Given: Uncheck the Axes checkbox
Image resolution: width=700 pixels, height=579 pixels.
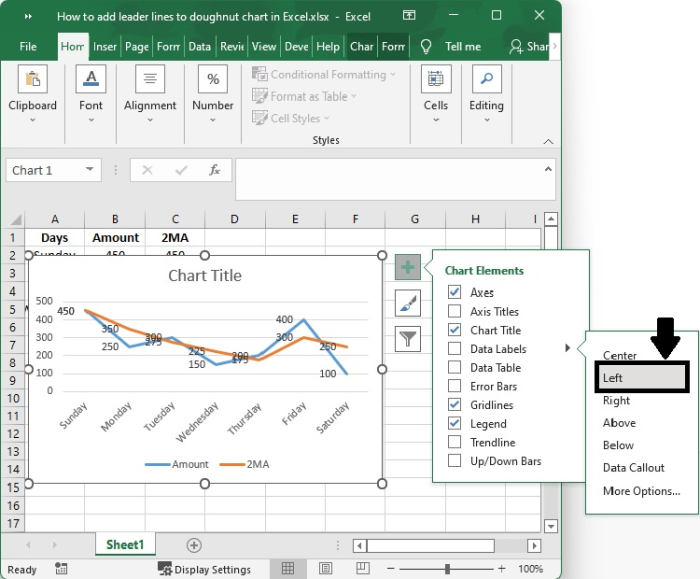Looking at the screenshot, I should 454,292.
